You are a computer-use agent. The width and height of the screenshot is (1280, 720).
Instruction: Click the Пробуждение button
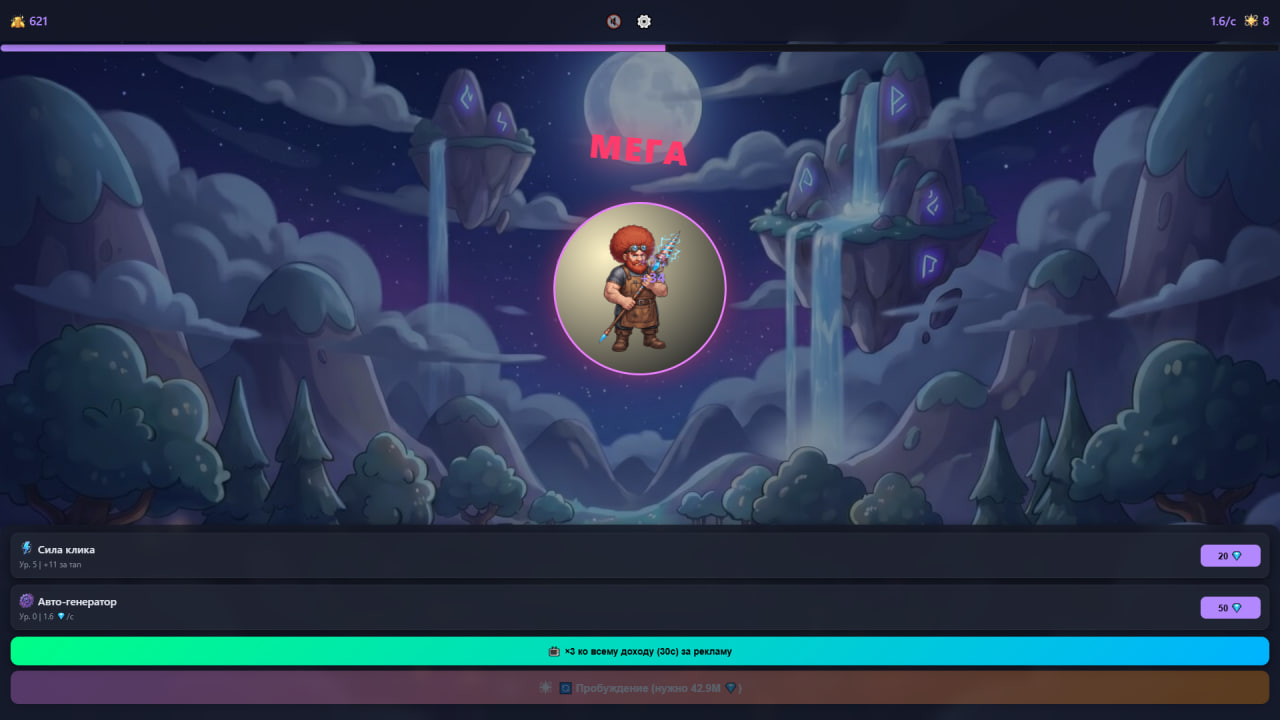(640, 688)
